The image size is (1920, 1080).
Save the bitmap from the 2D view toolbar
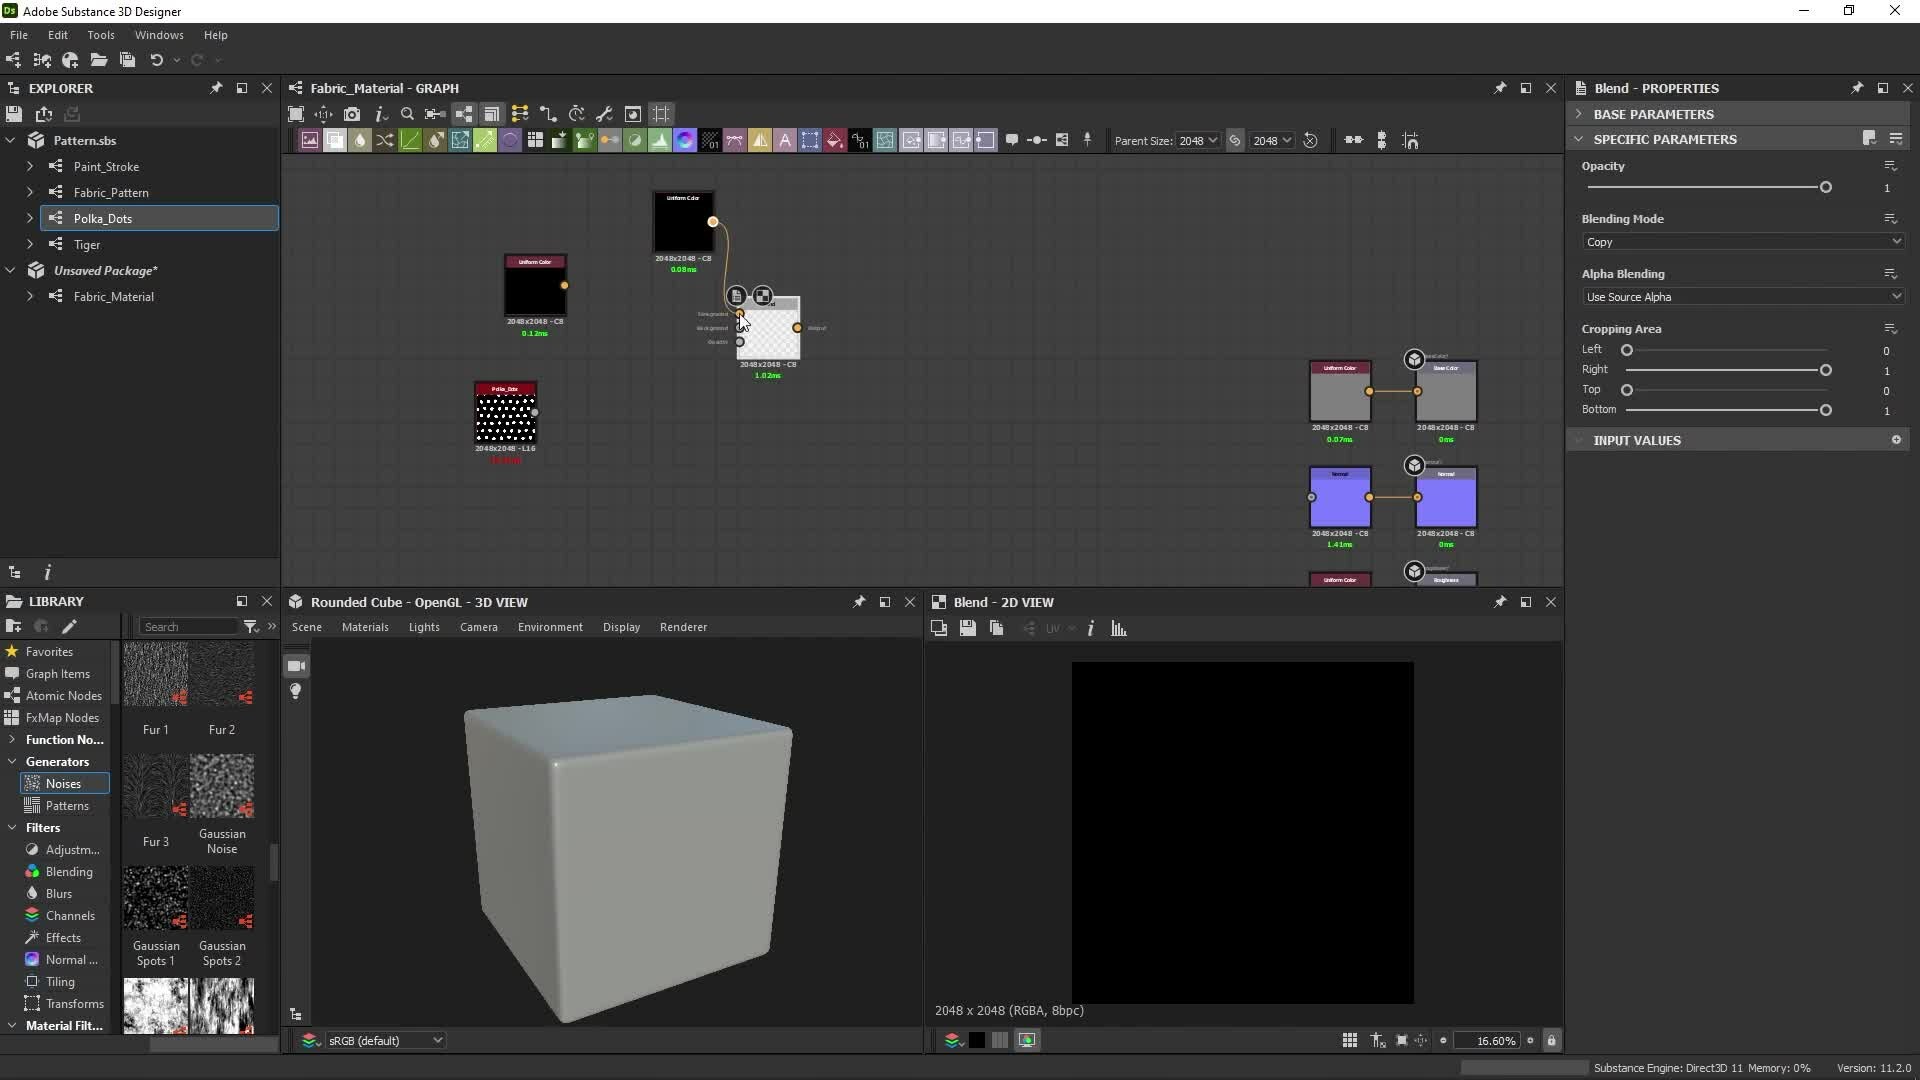click(967, 628)
